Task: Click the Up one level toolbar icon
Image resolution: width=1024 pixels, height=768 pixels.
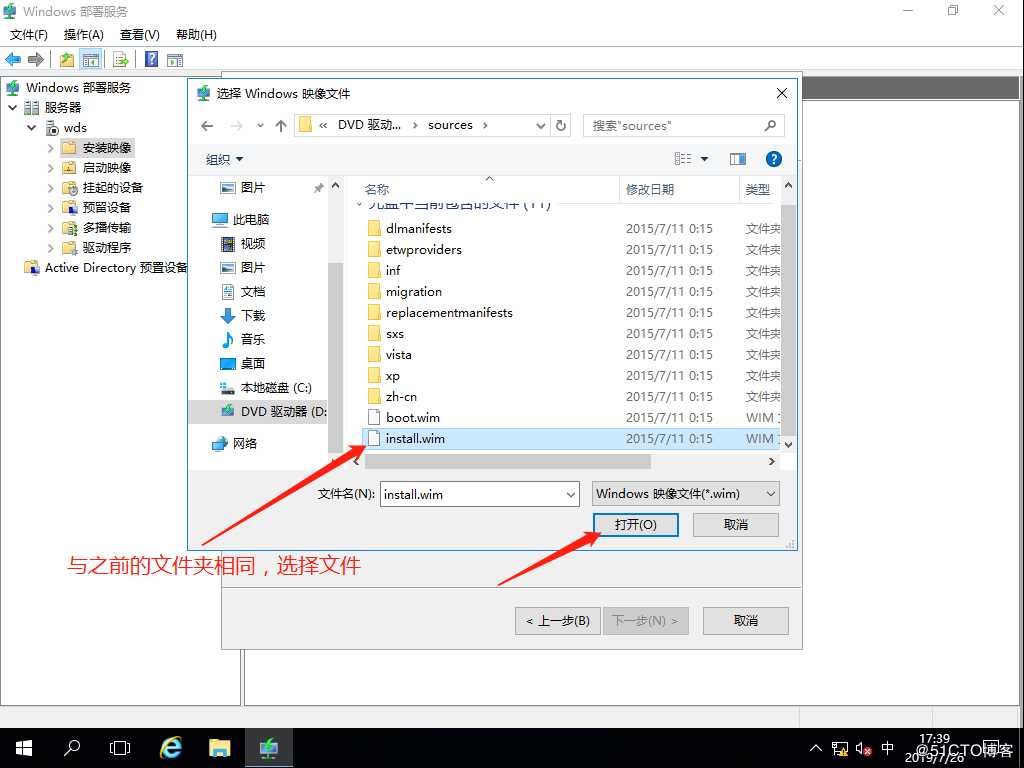Action: tap(67, 59)
